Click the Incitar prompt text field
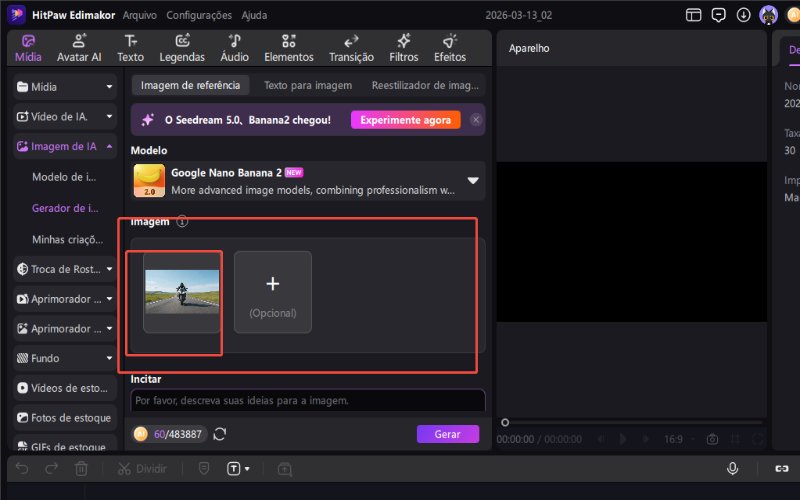 [x=308, y=401]
